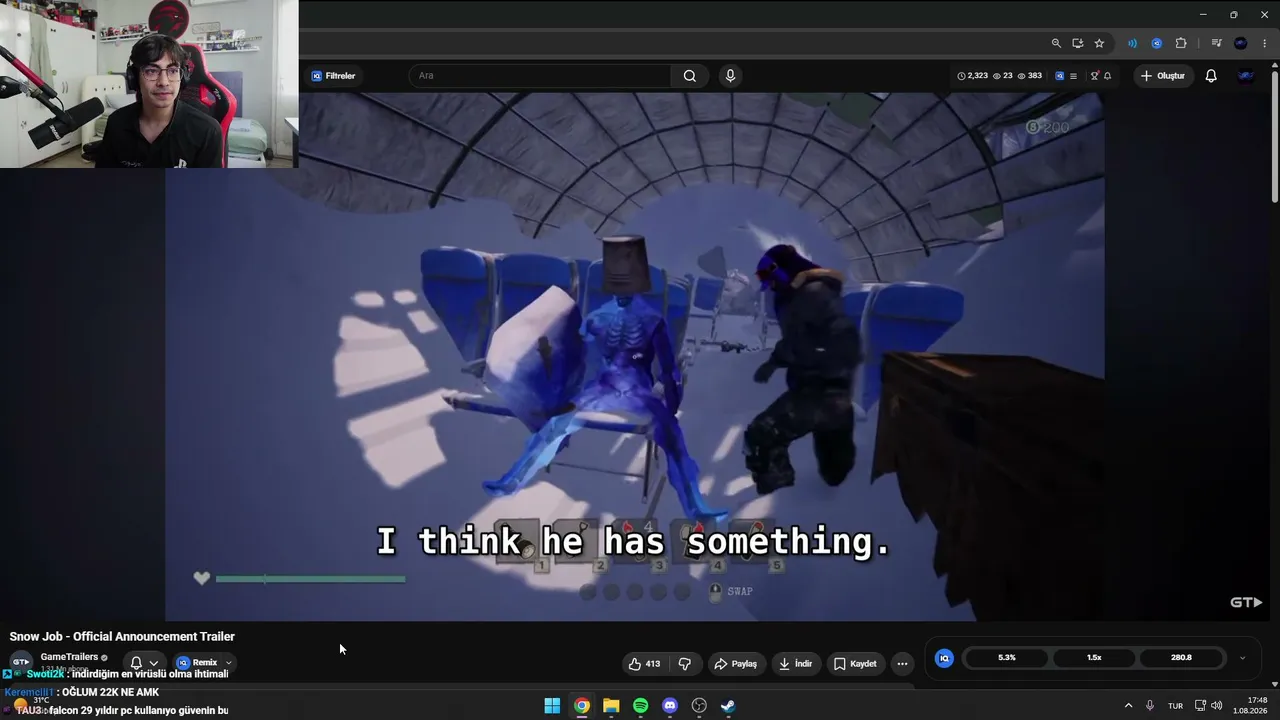
Task: Click the Remix button
Action: coord(197,663)
